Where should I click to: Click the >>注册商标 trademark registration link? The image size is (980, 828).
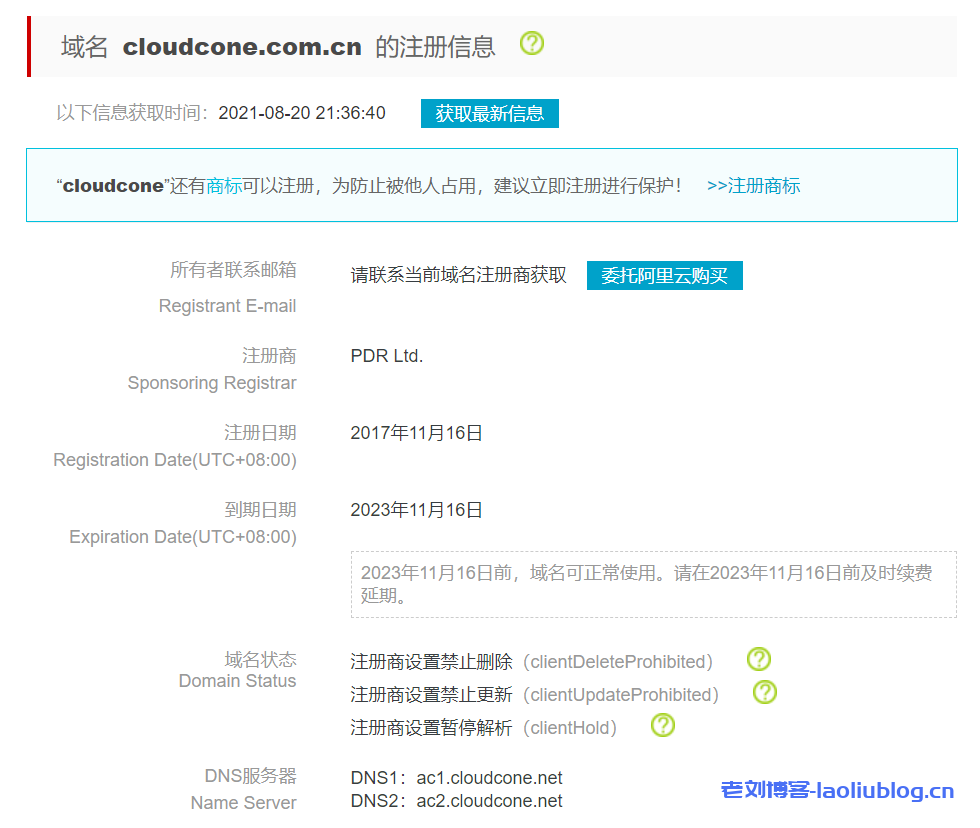click(x=753, y=185)
